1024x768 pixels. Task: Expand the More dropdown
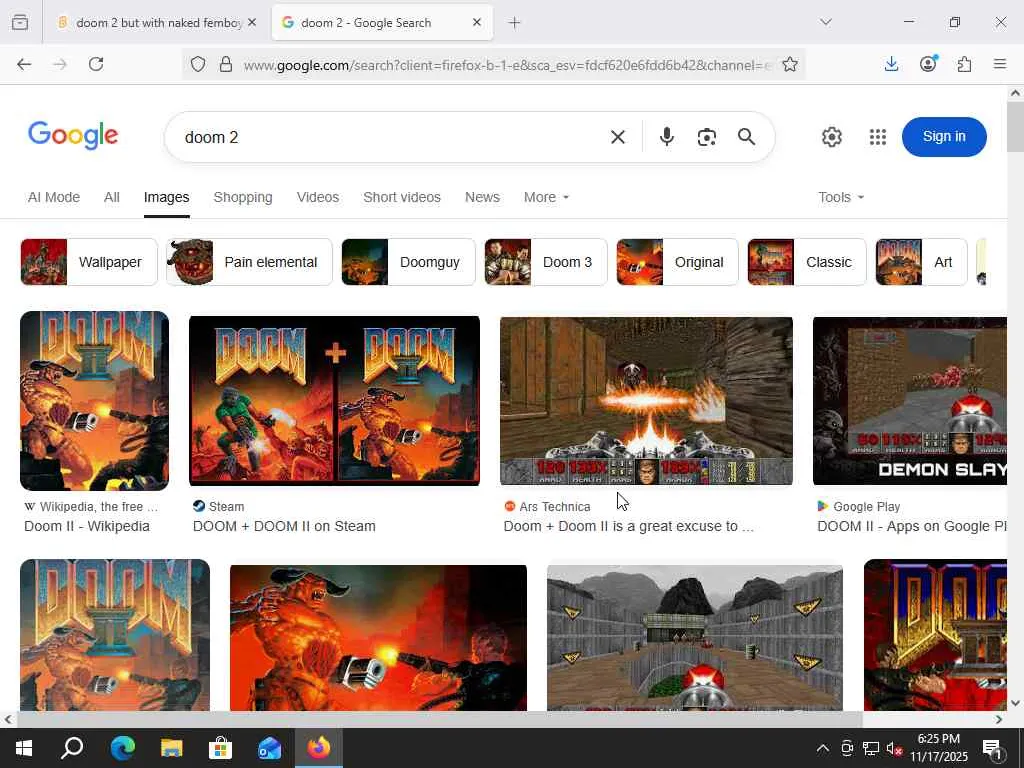tap(546, 197)
